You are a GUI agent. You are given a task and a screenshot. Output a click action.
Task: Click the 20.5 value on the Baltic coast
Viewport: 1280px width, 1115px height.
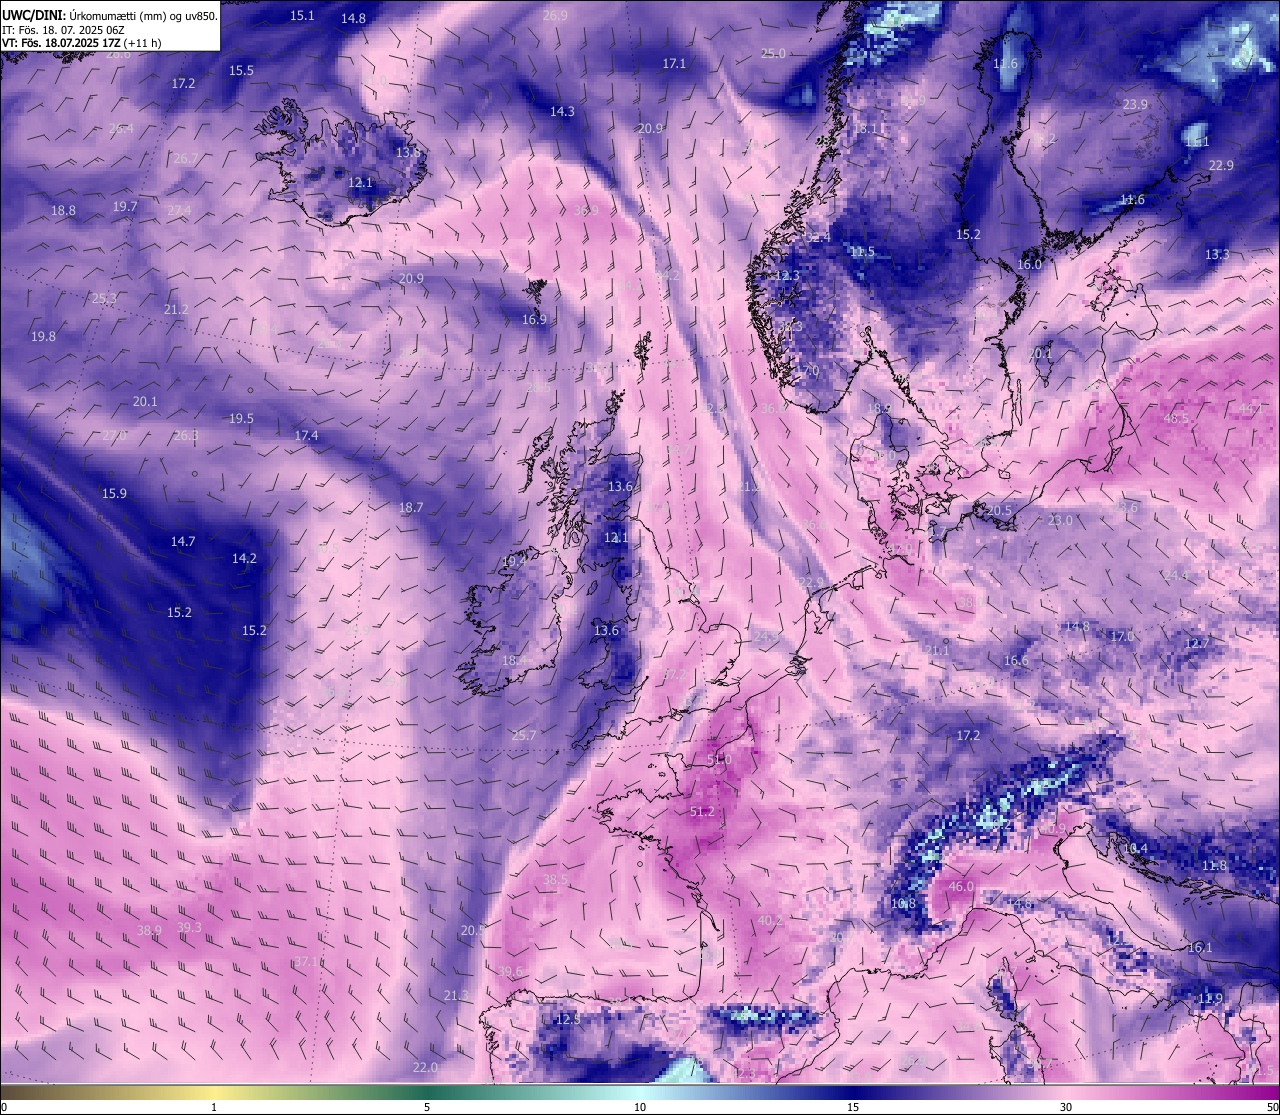[999, 510]
